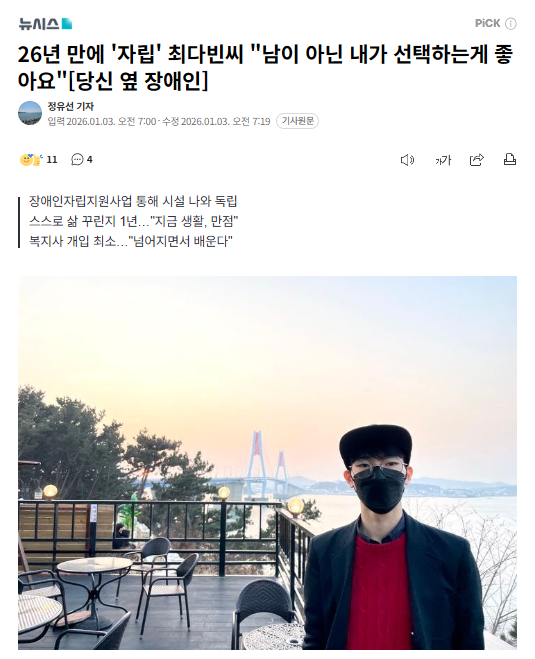Screen dimensions: 535x659
Task: Open the 정유선 기자 reporter page
Action: tap(70, 106)
